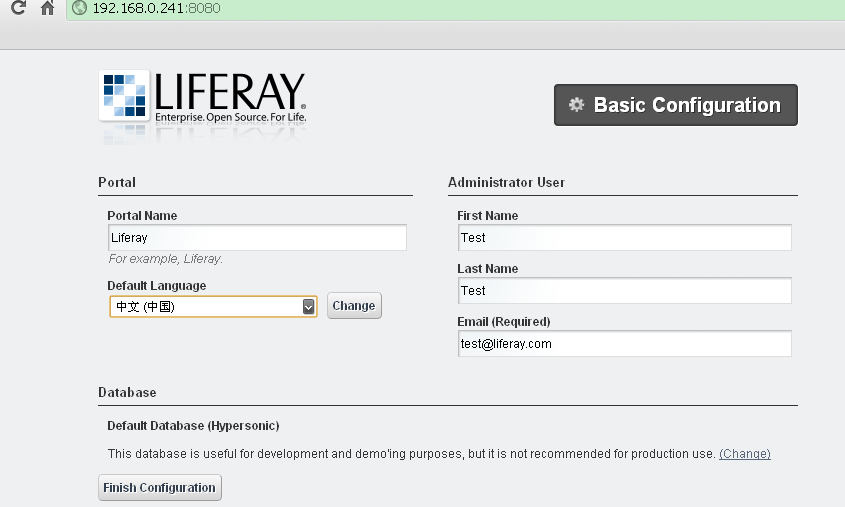The image size is (845, 507).
Task: Click the Finish Configuration button
Action: tap(160, 488)
